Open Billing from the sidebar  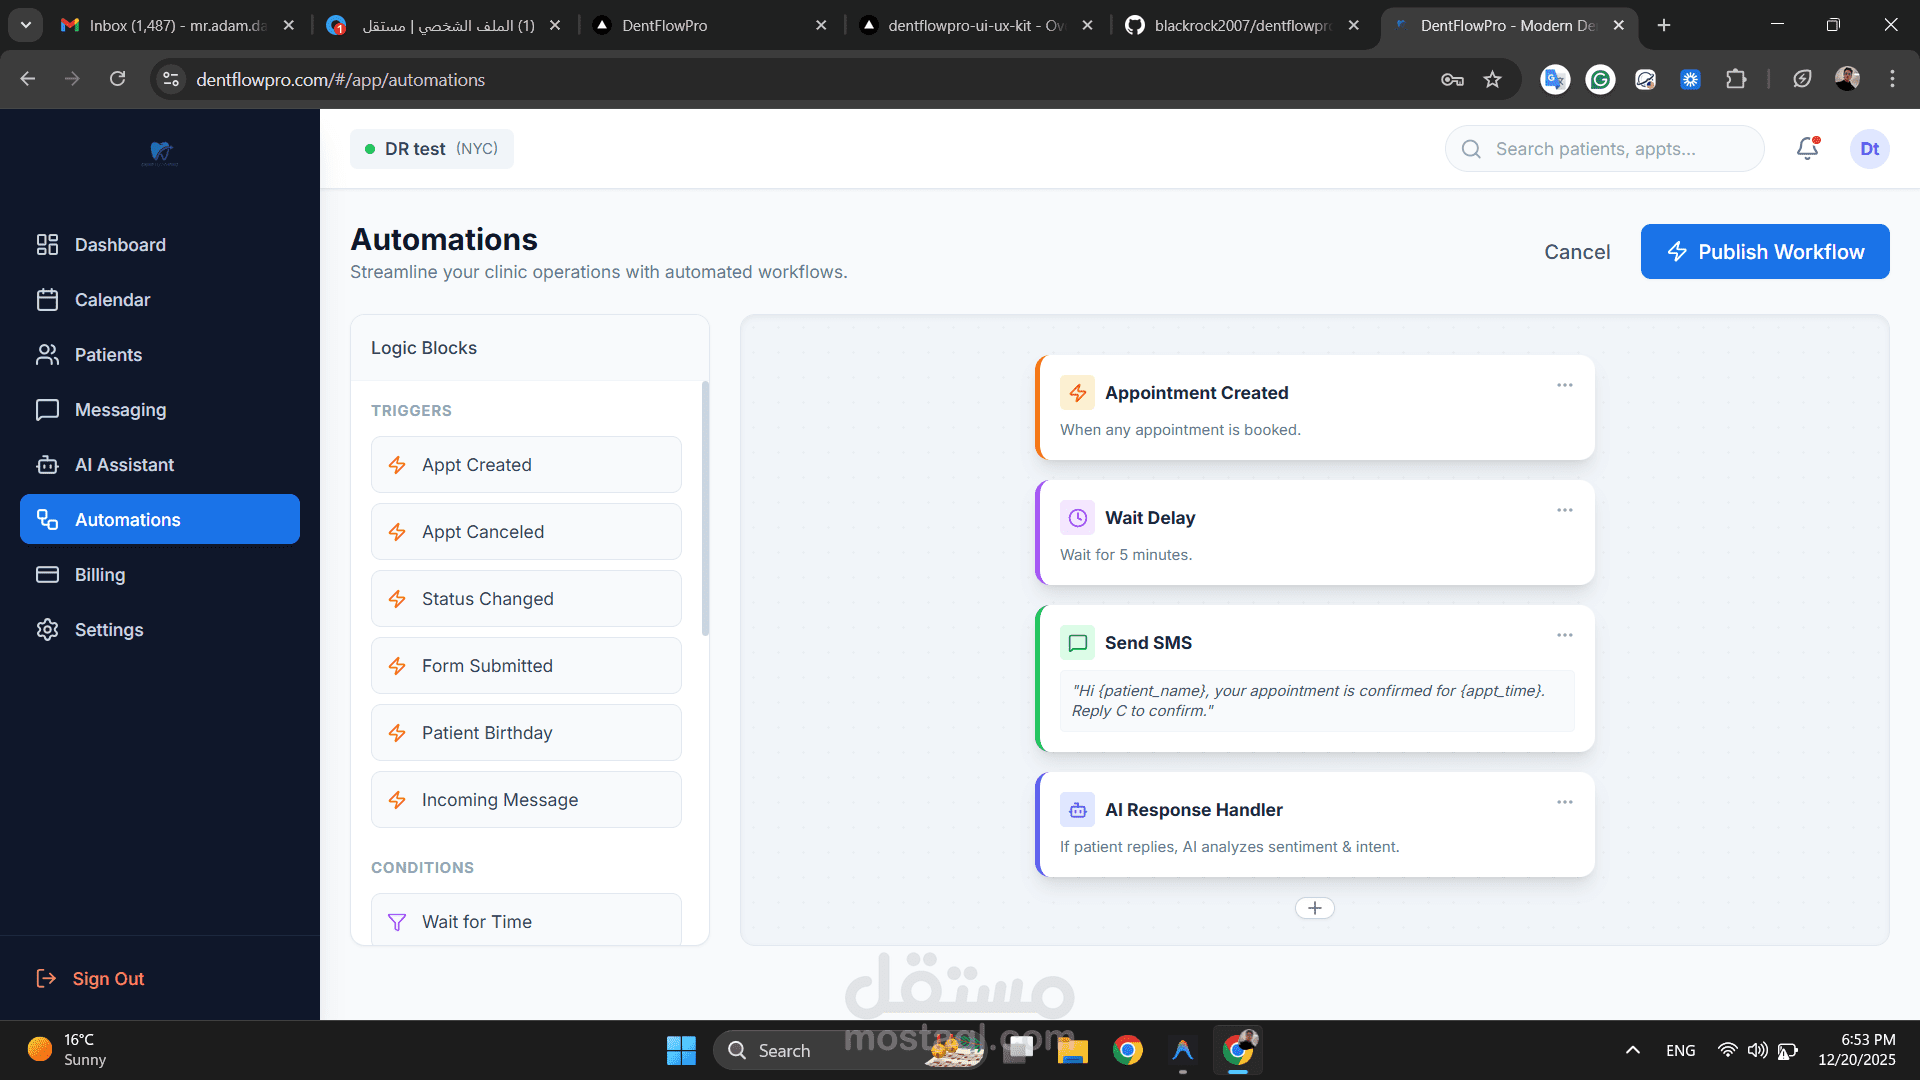pyautogui.click(x=99, y=575)
